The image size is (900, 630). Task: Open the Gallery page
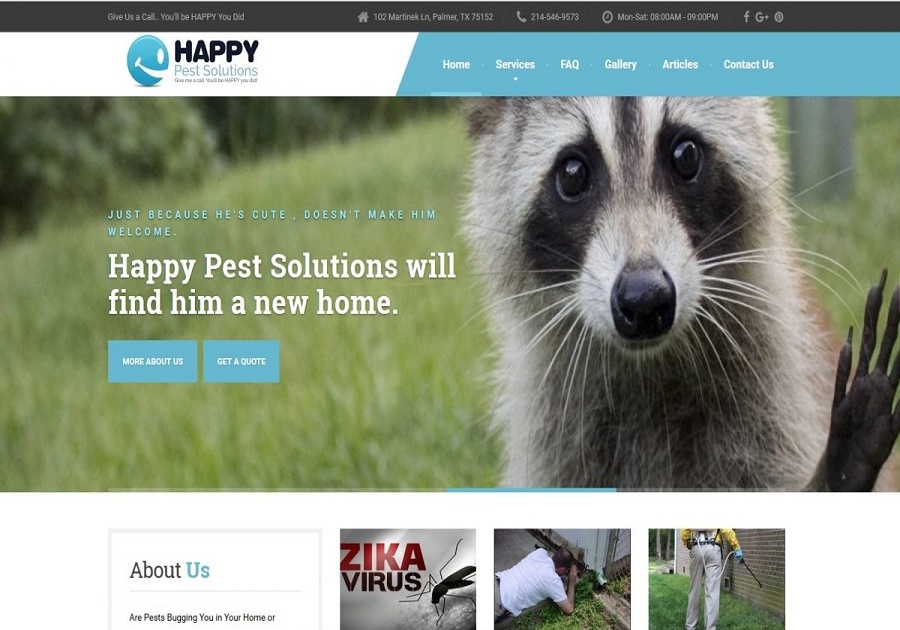pos(620,64)
